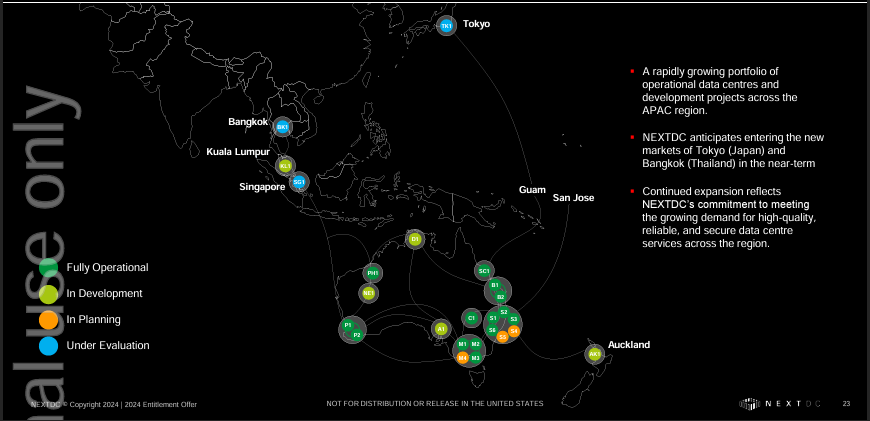Click the San Jose label
The image size is (870, 421).
coord(573,197)
